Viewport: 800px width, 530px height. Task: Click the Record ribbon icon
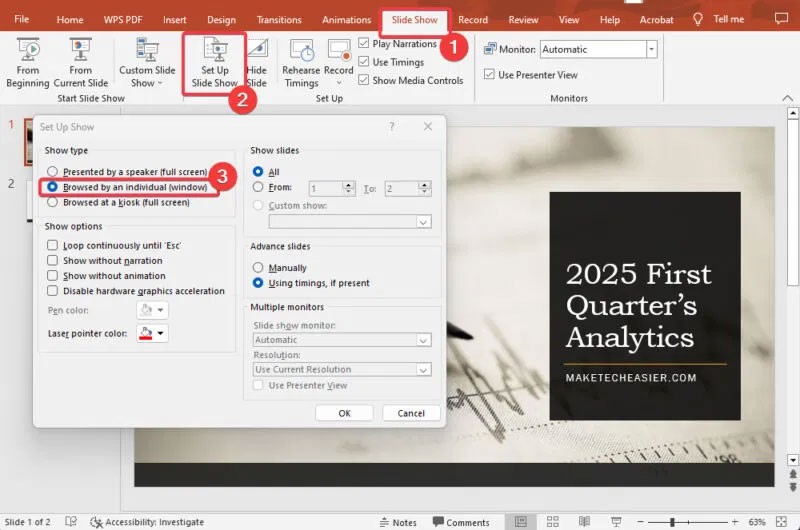point(338,62)
